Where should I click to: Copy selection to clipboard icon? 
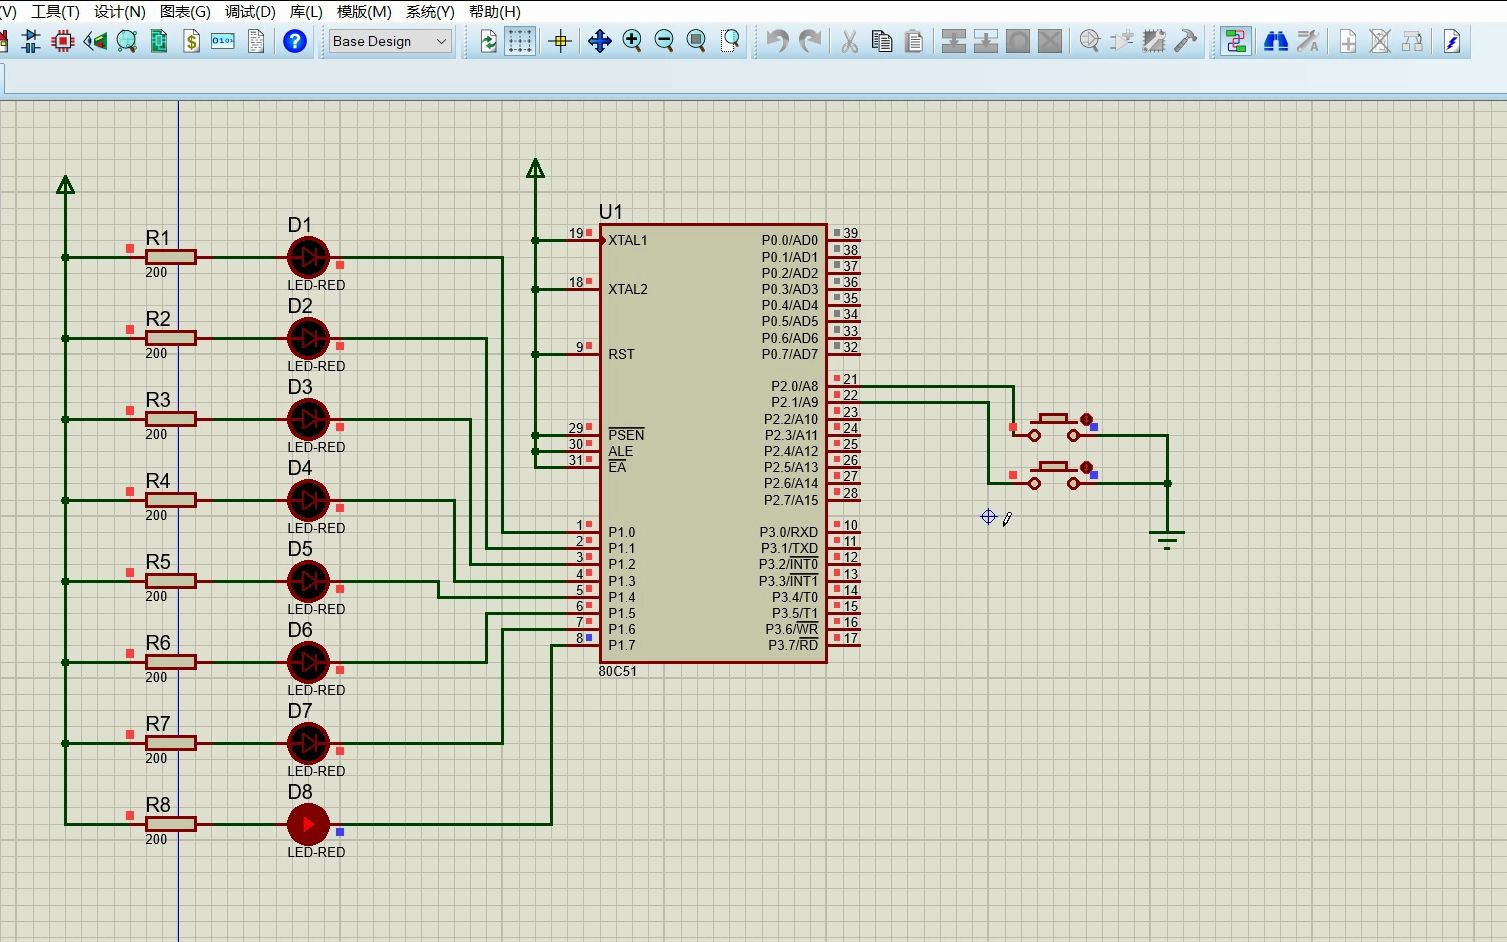(x=881, y=41)
